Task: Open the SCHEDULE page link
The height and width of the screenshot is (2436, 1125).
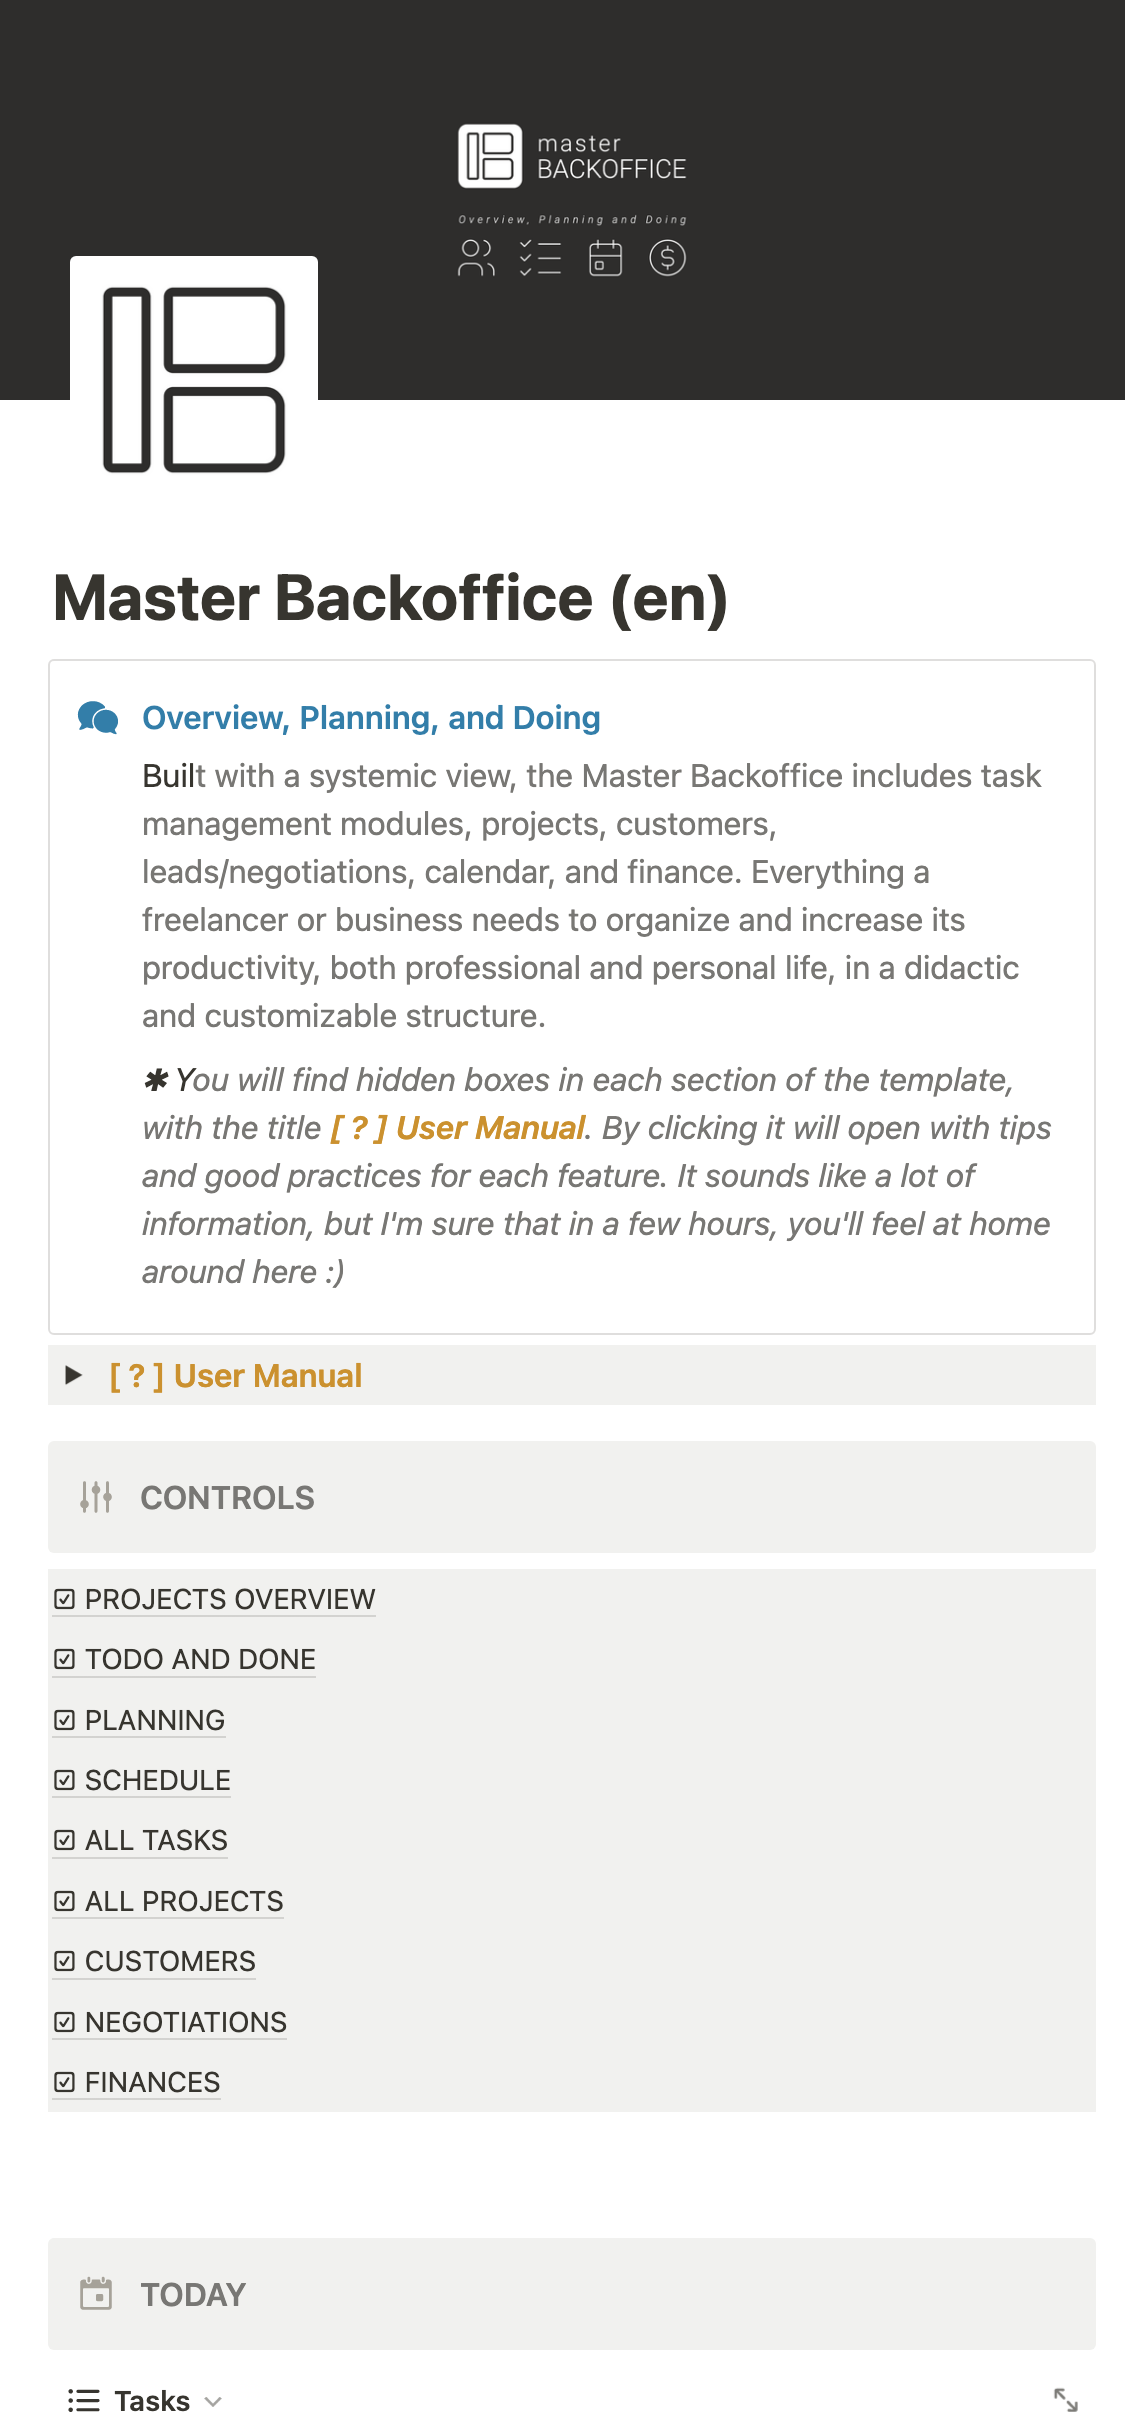Action: click(x=158, y=1780)
